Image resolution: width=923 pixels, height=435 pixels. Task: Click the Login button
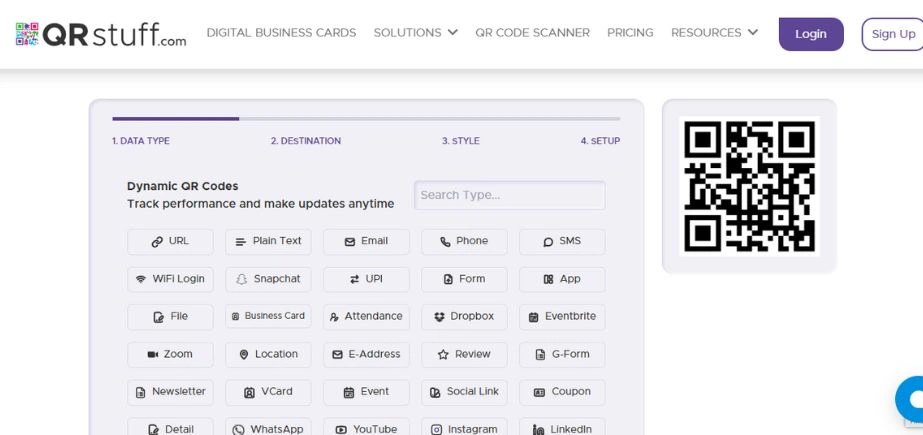pyautogui.click(x=810, y=34)
